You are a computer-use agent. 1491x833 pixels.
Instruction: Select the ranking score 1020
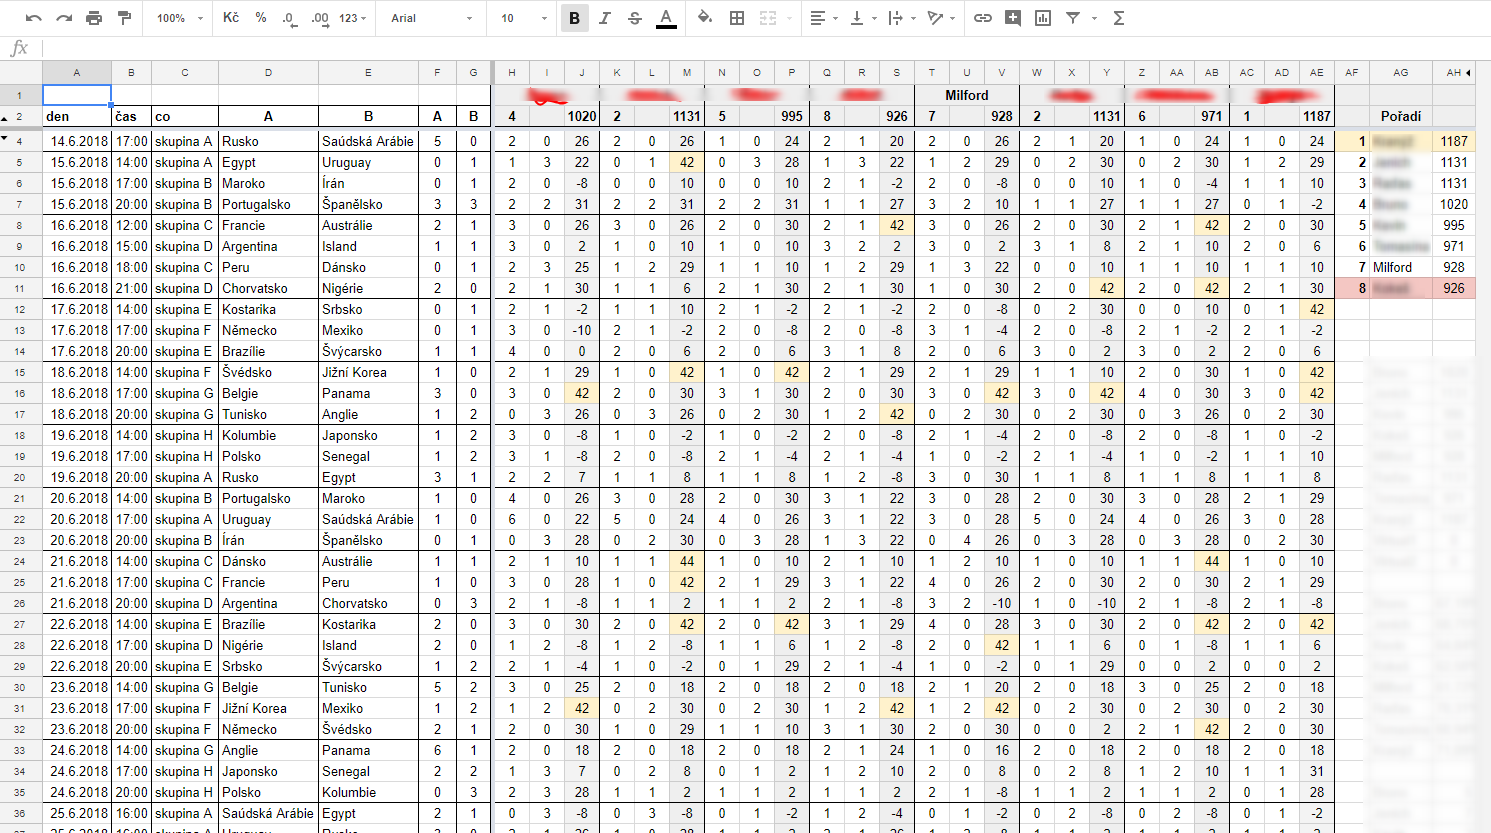(x=1454, y=204)
